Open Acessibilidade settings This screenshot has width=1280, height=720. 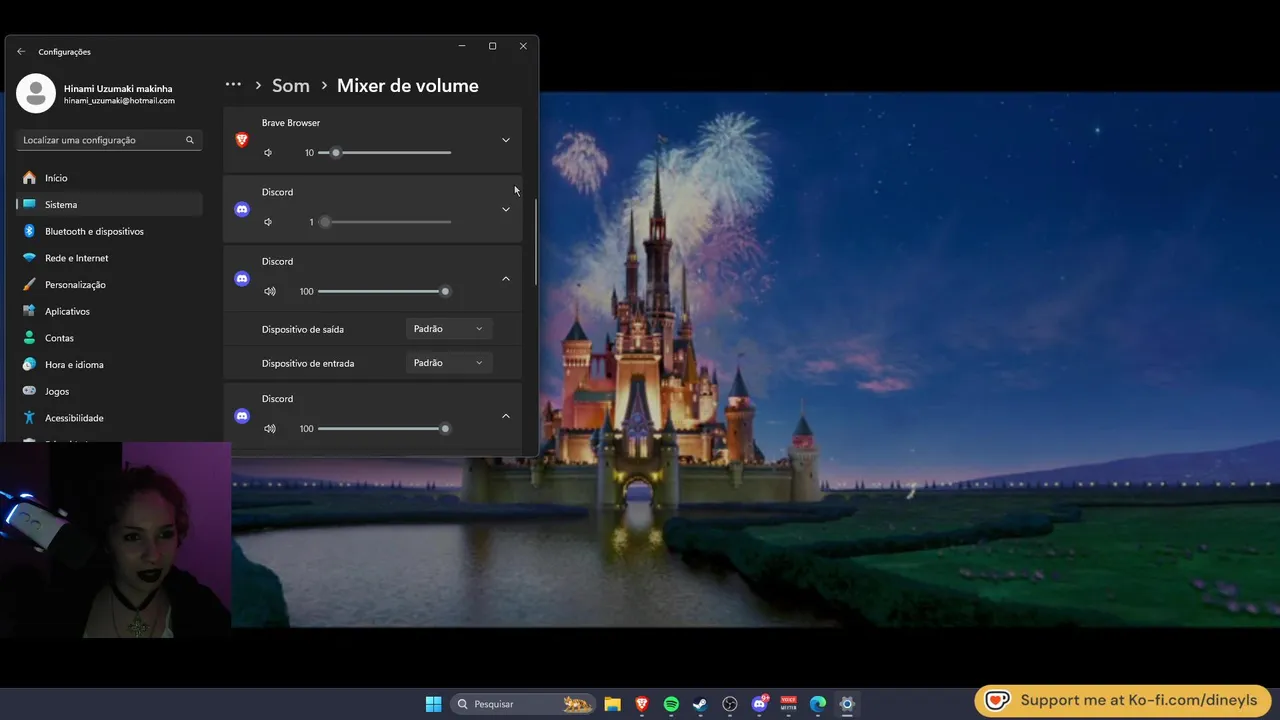[110, 418]
